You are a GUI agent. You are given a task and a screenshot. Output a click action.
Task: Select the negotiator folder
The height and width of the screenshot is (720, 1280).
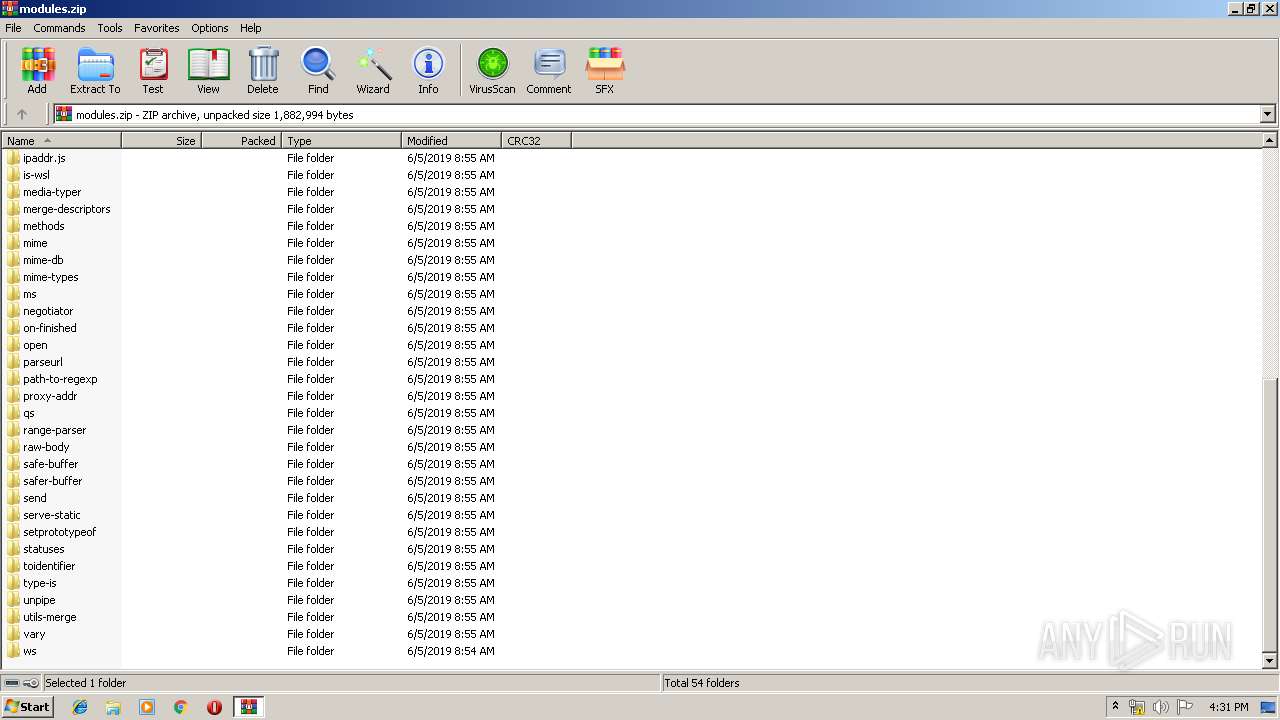48,311
